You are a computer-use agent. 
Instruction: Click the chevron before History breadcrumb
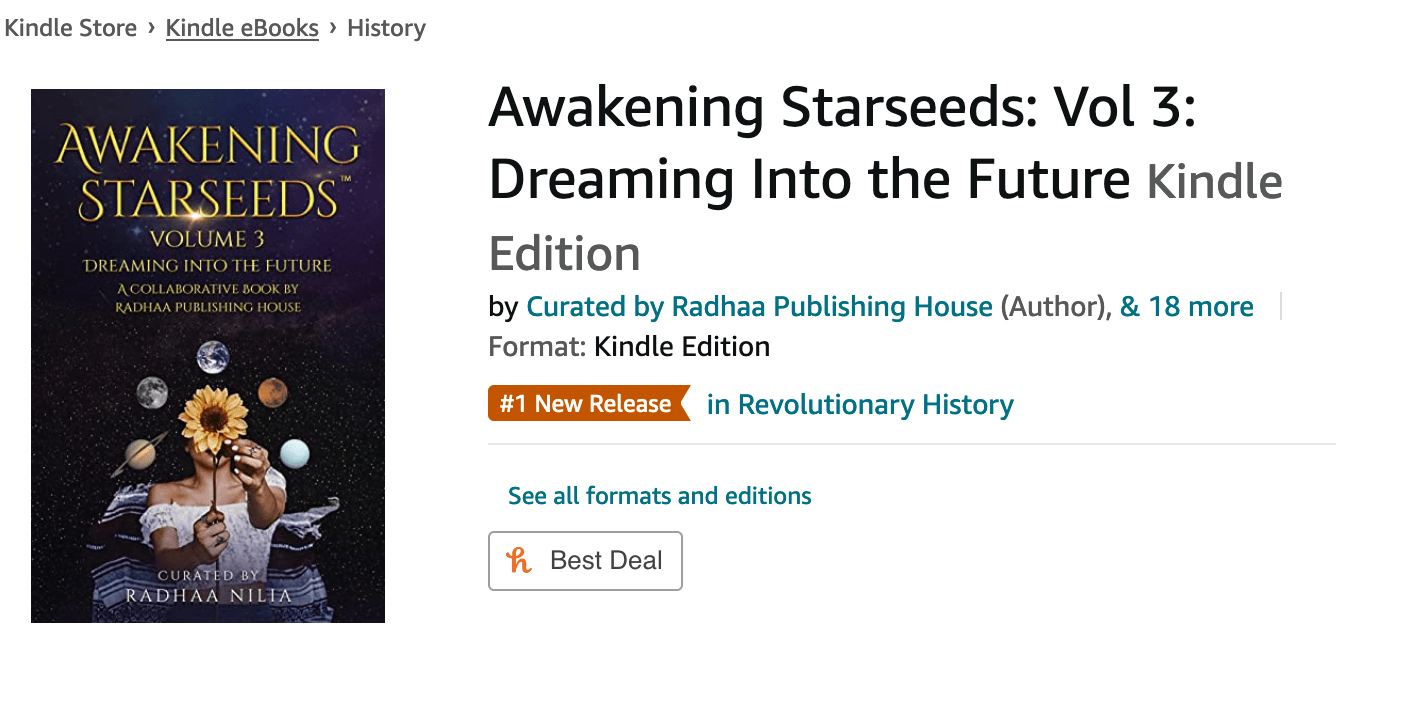coord(333,27)
